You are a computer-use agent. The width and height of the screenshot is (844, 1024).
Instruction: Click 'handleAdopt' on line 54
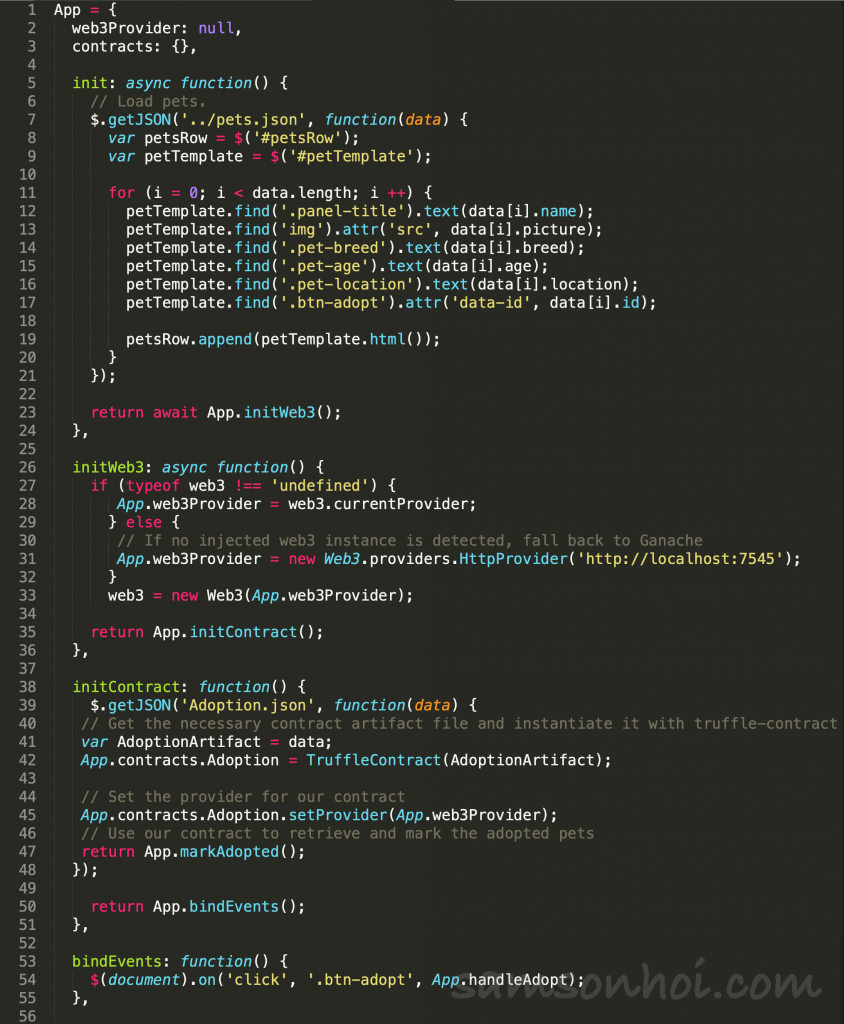[x=518, y=979]
